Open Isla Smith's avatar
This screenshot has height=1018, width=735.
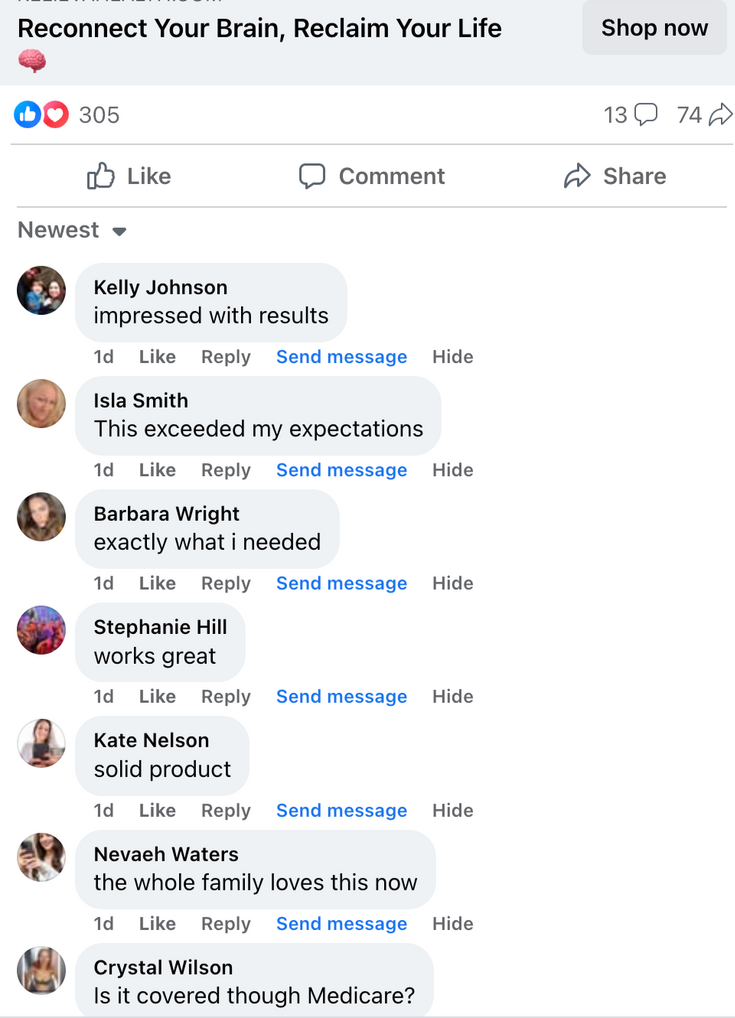click(x=41, y=403)
